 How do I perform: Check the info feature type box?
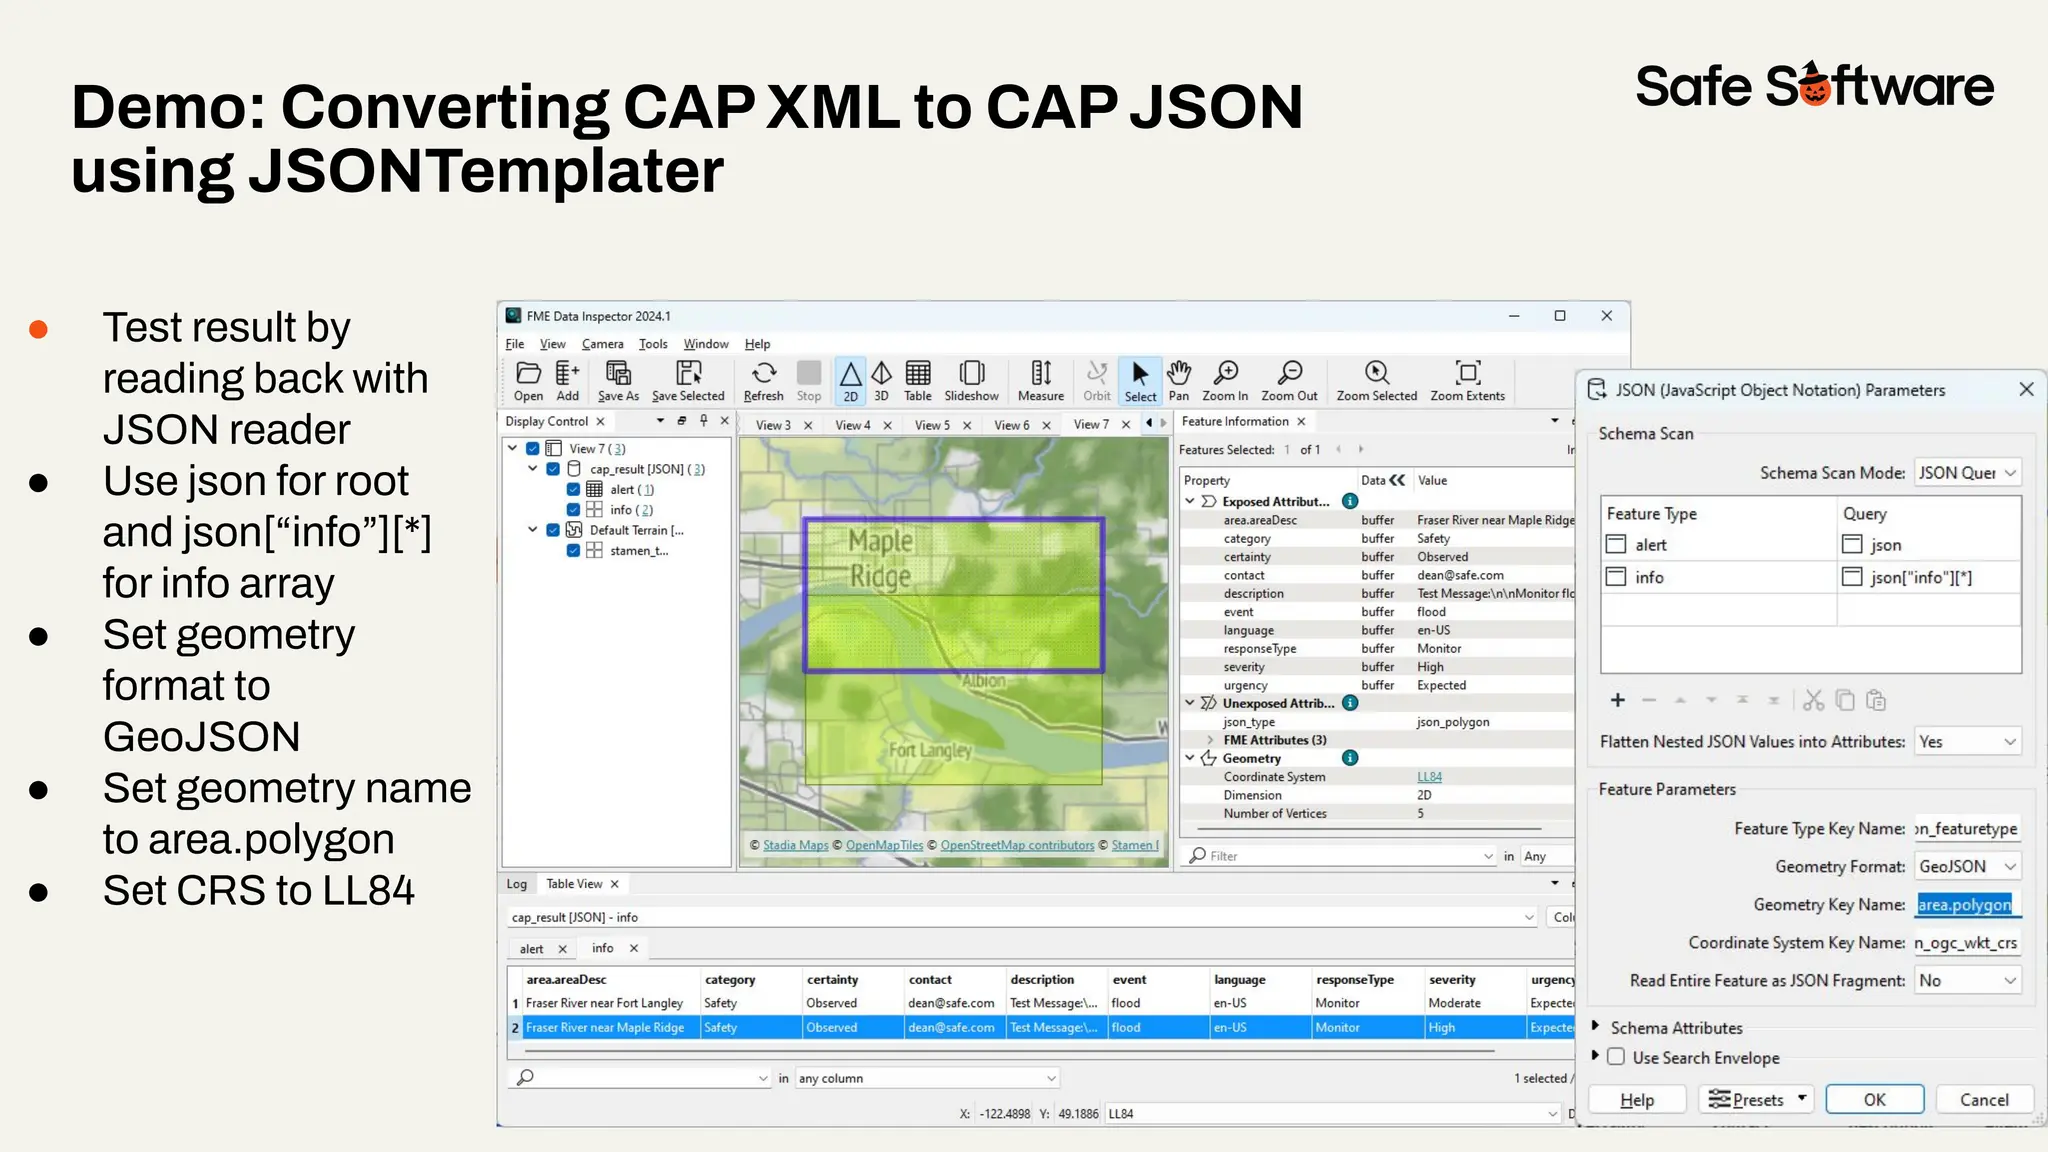(x=1616, y=577)
